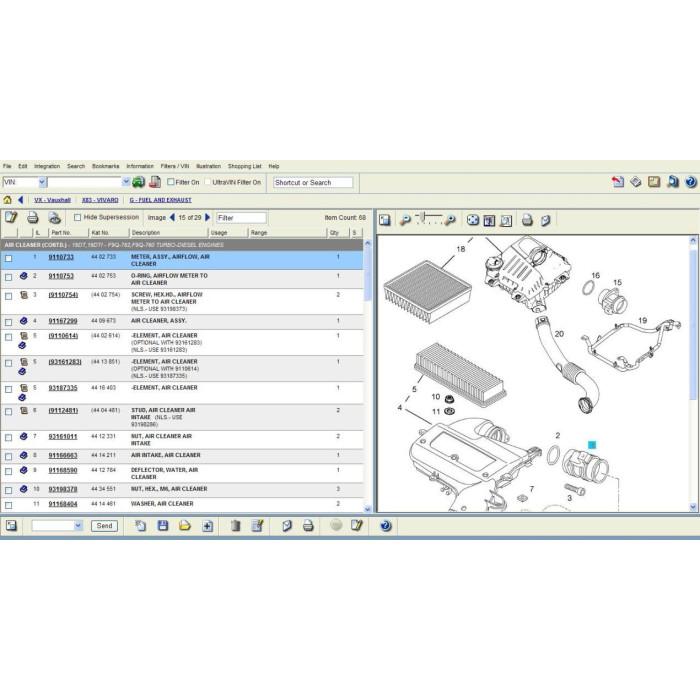Image resolution: width=700 pixels, height=700 pixels.
Task: Open the dropdown next to Send button
Action: tap(78, 525)
